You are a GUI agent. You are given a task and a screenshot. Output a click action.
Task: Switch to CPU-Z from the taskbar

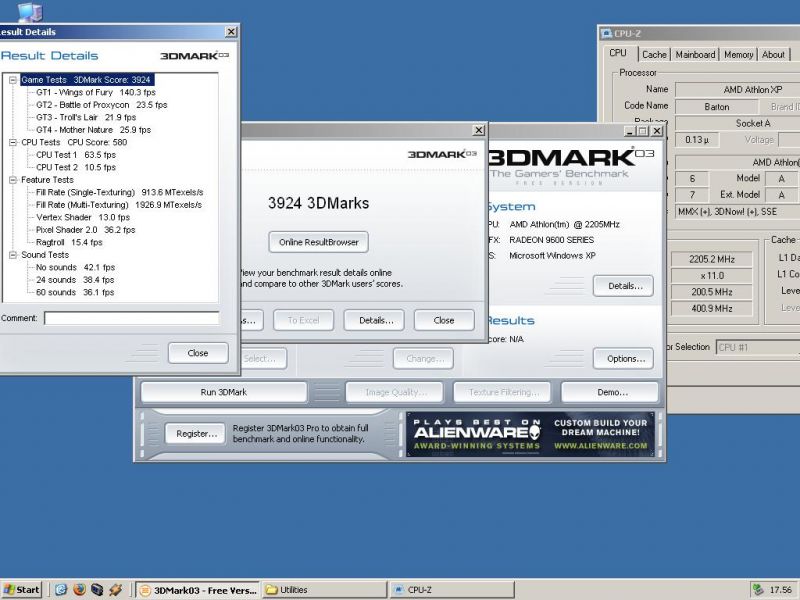pyautogui.click(x=452, y=590)
